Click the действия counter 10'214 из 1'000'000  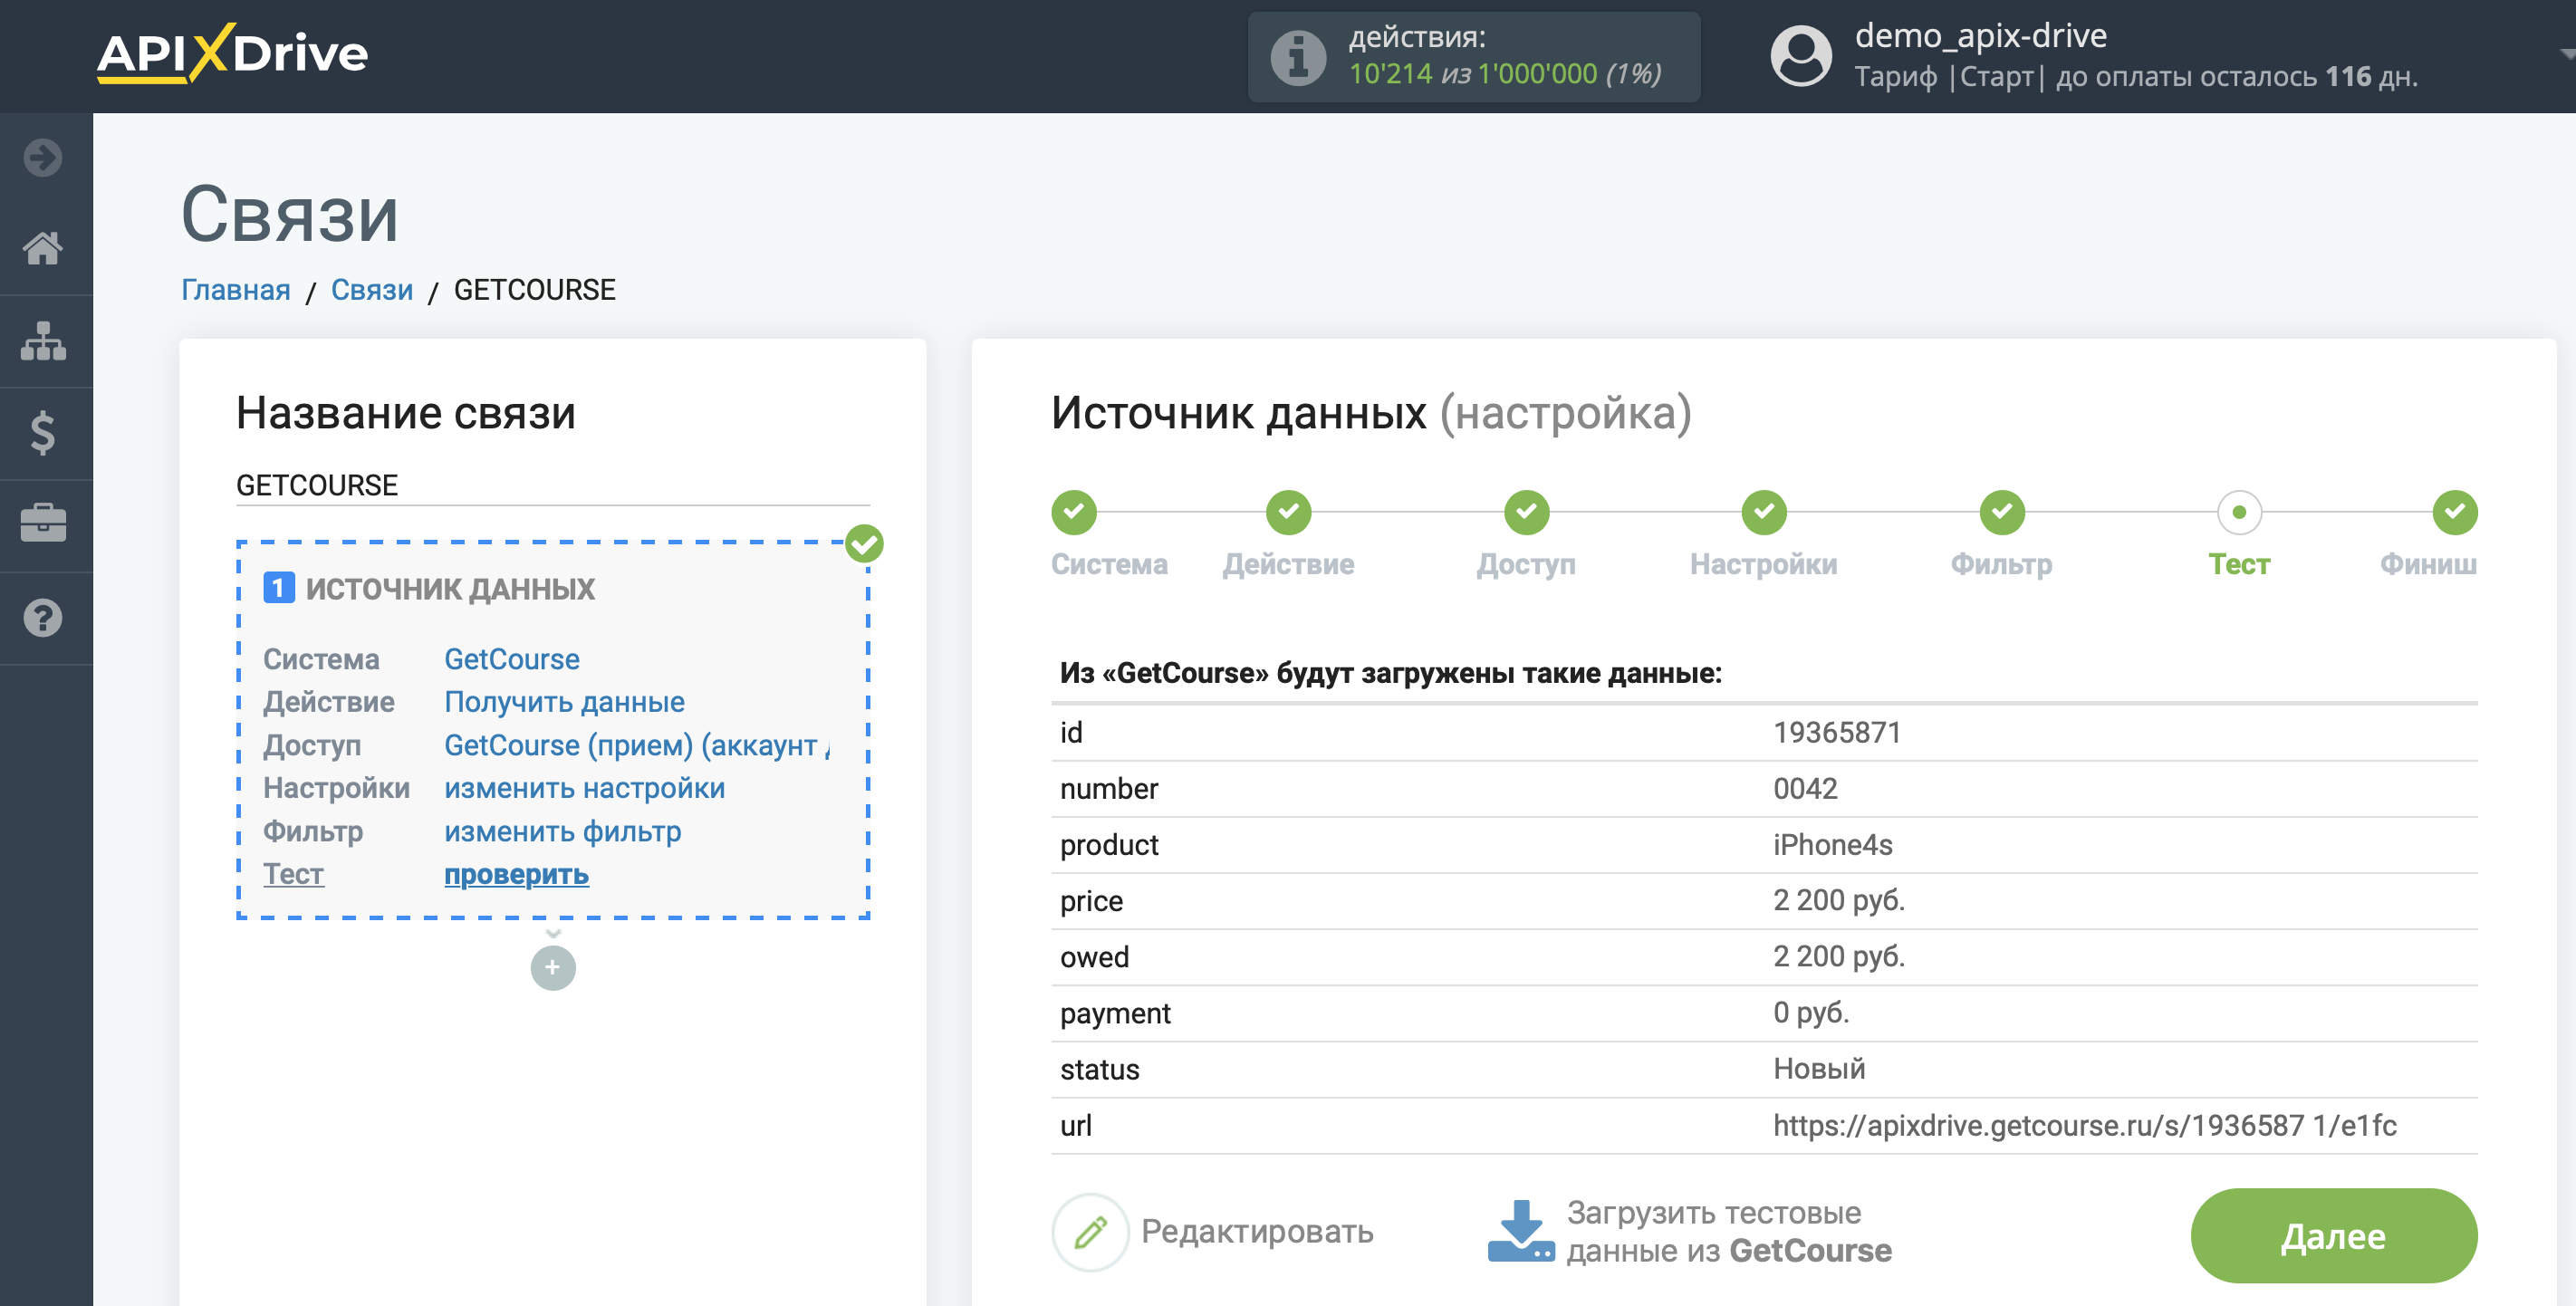click(x=1504, y=74)
